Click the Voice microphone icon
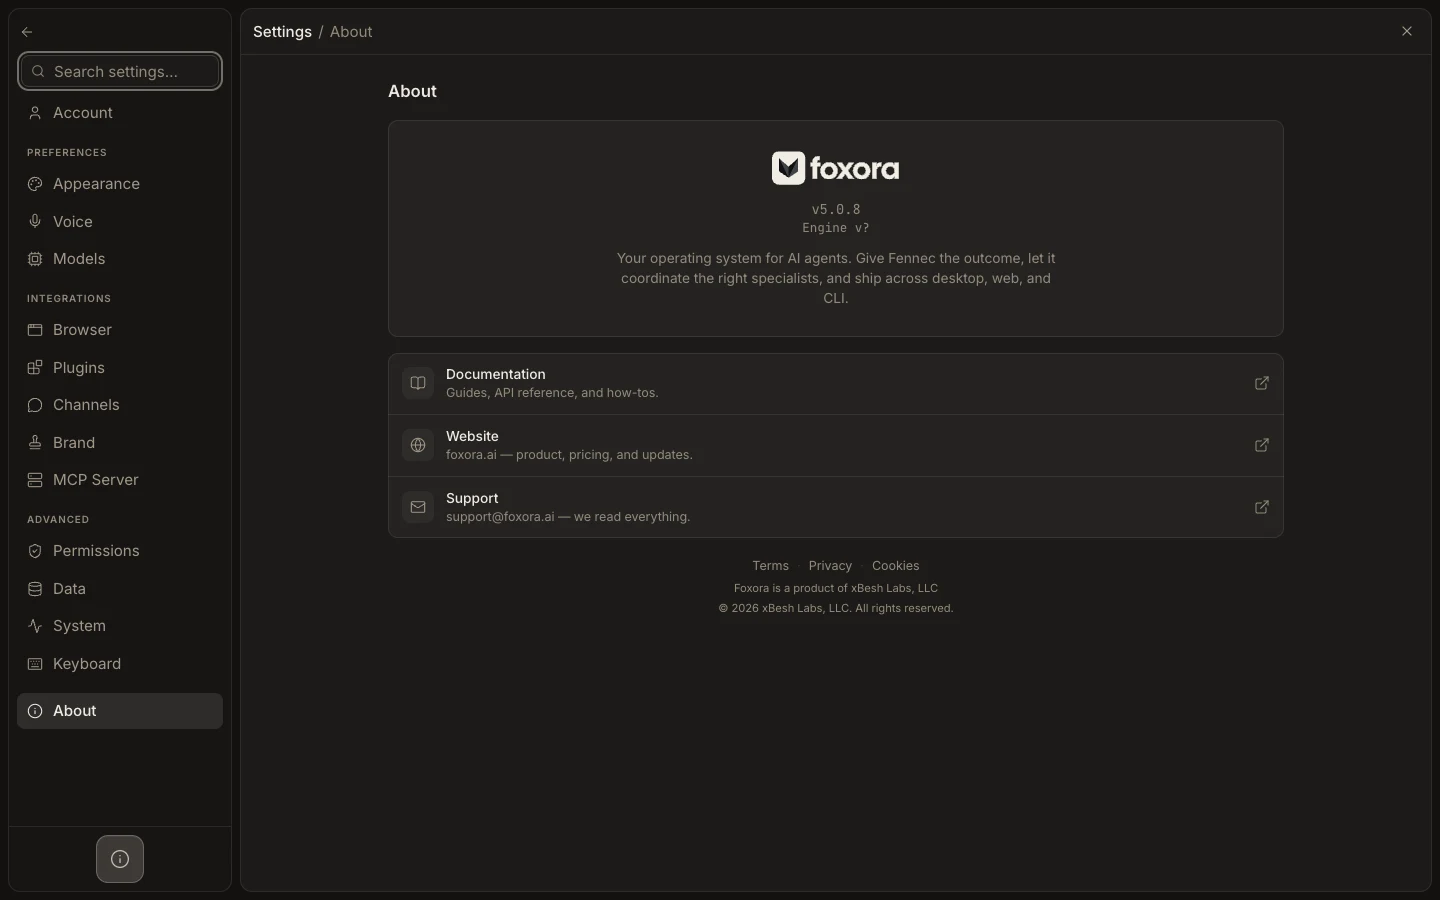This screenshot has height=900, width=1440. click(x=35, y=221)
